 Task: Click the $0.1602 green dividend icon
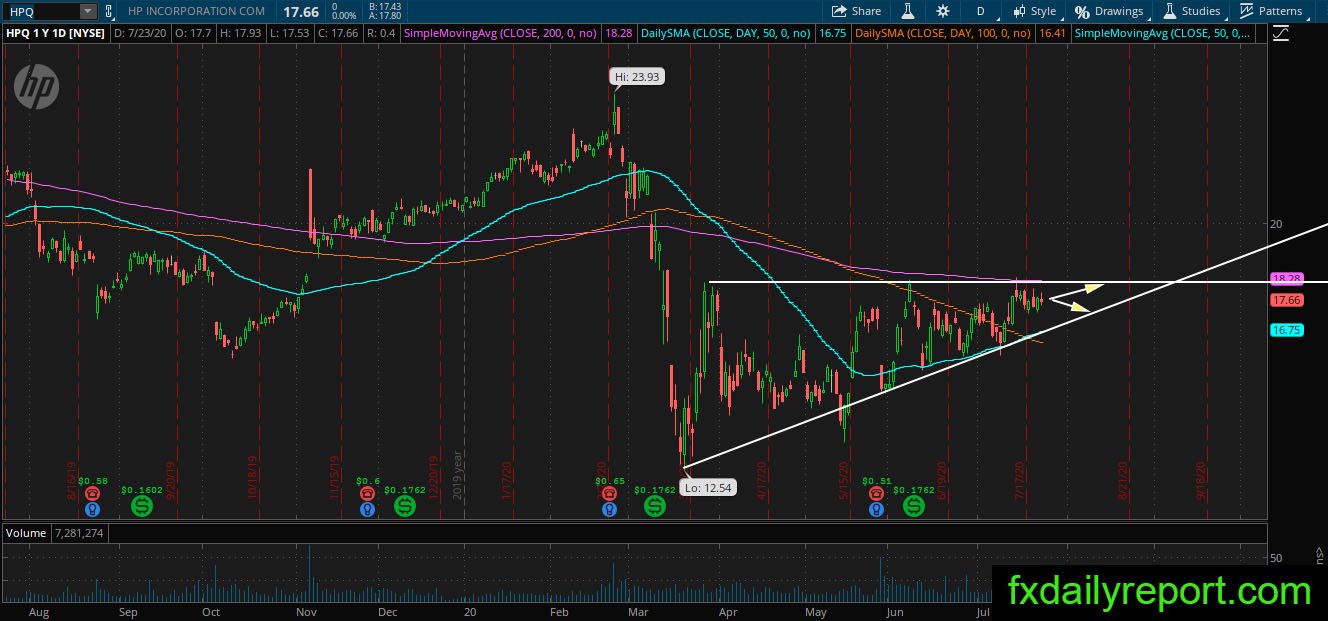coord(142,507)
